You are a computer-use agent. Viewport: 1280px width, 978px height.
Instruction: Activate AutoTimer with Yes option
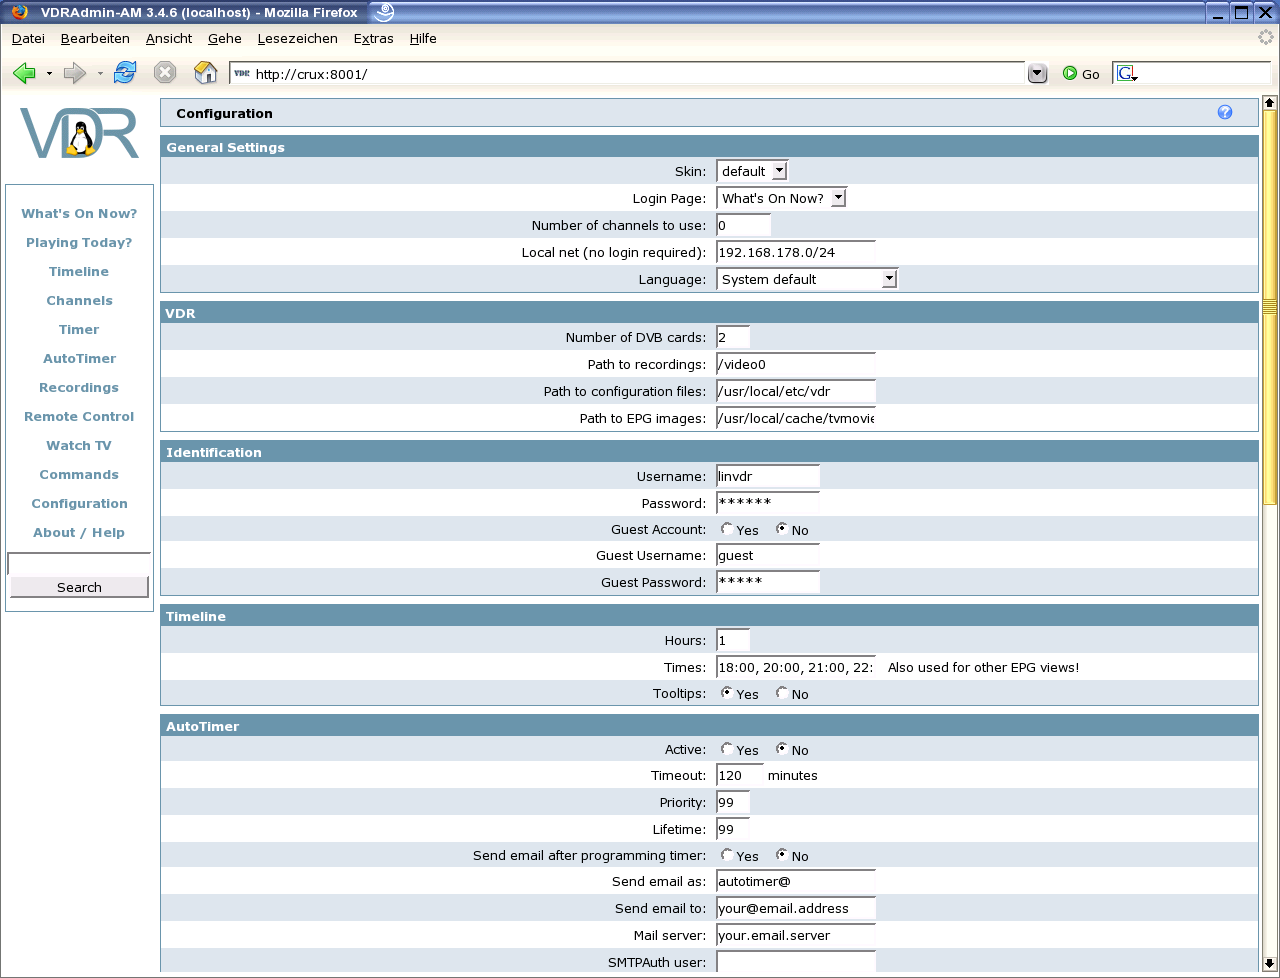[727, 749]
